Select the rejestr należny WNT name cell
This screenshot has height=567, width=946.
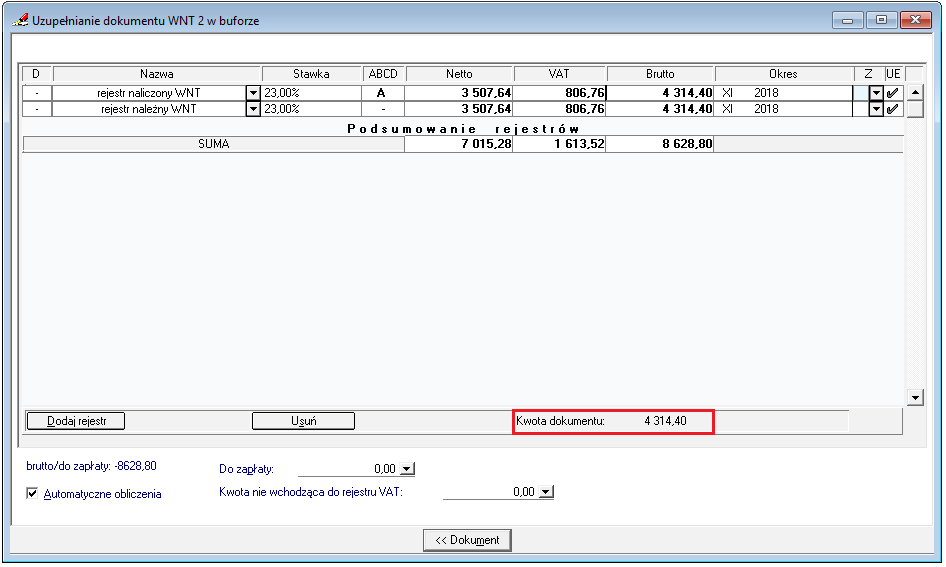149,109
